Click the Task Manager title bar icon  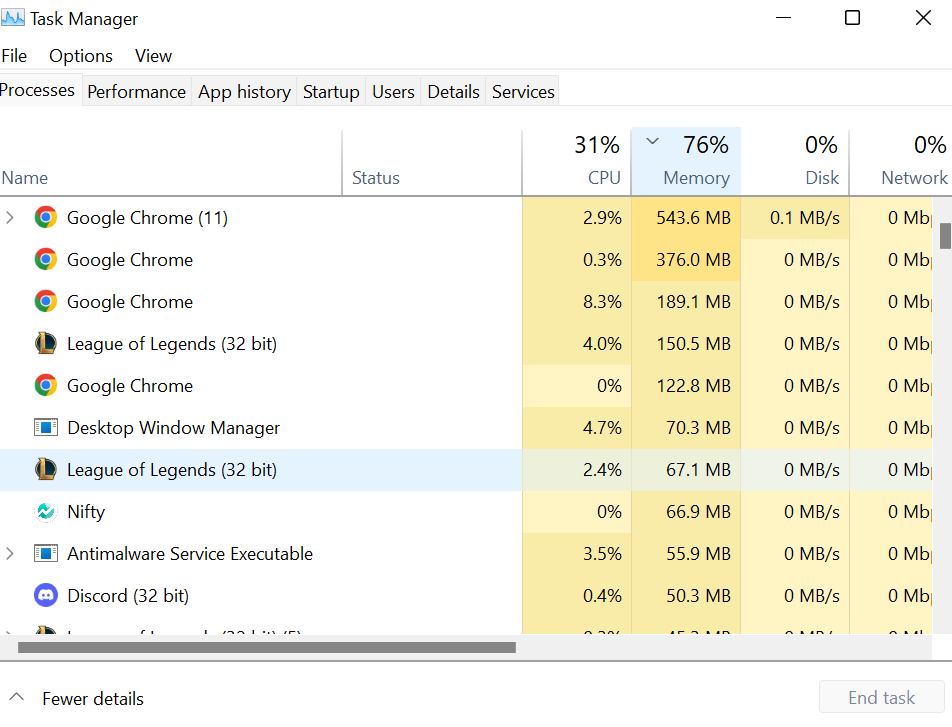(13, 19)
